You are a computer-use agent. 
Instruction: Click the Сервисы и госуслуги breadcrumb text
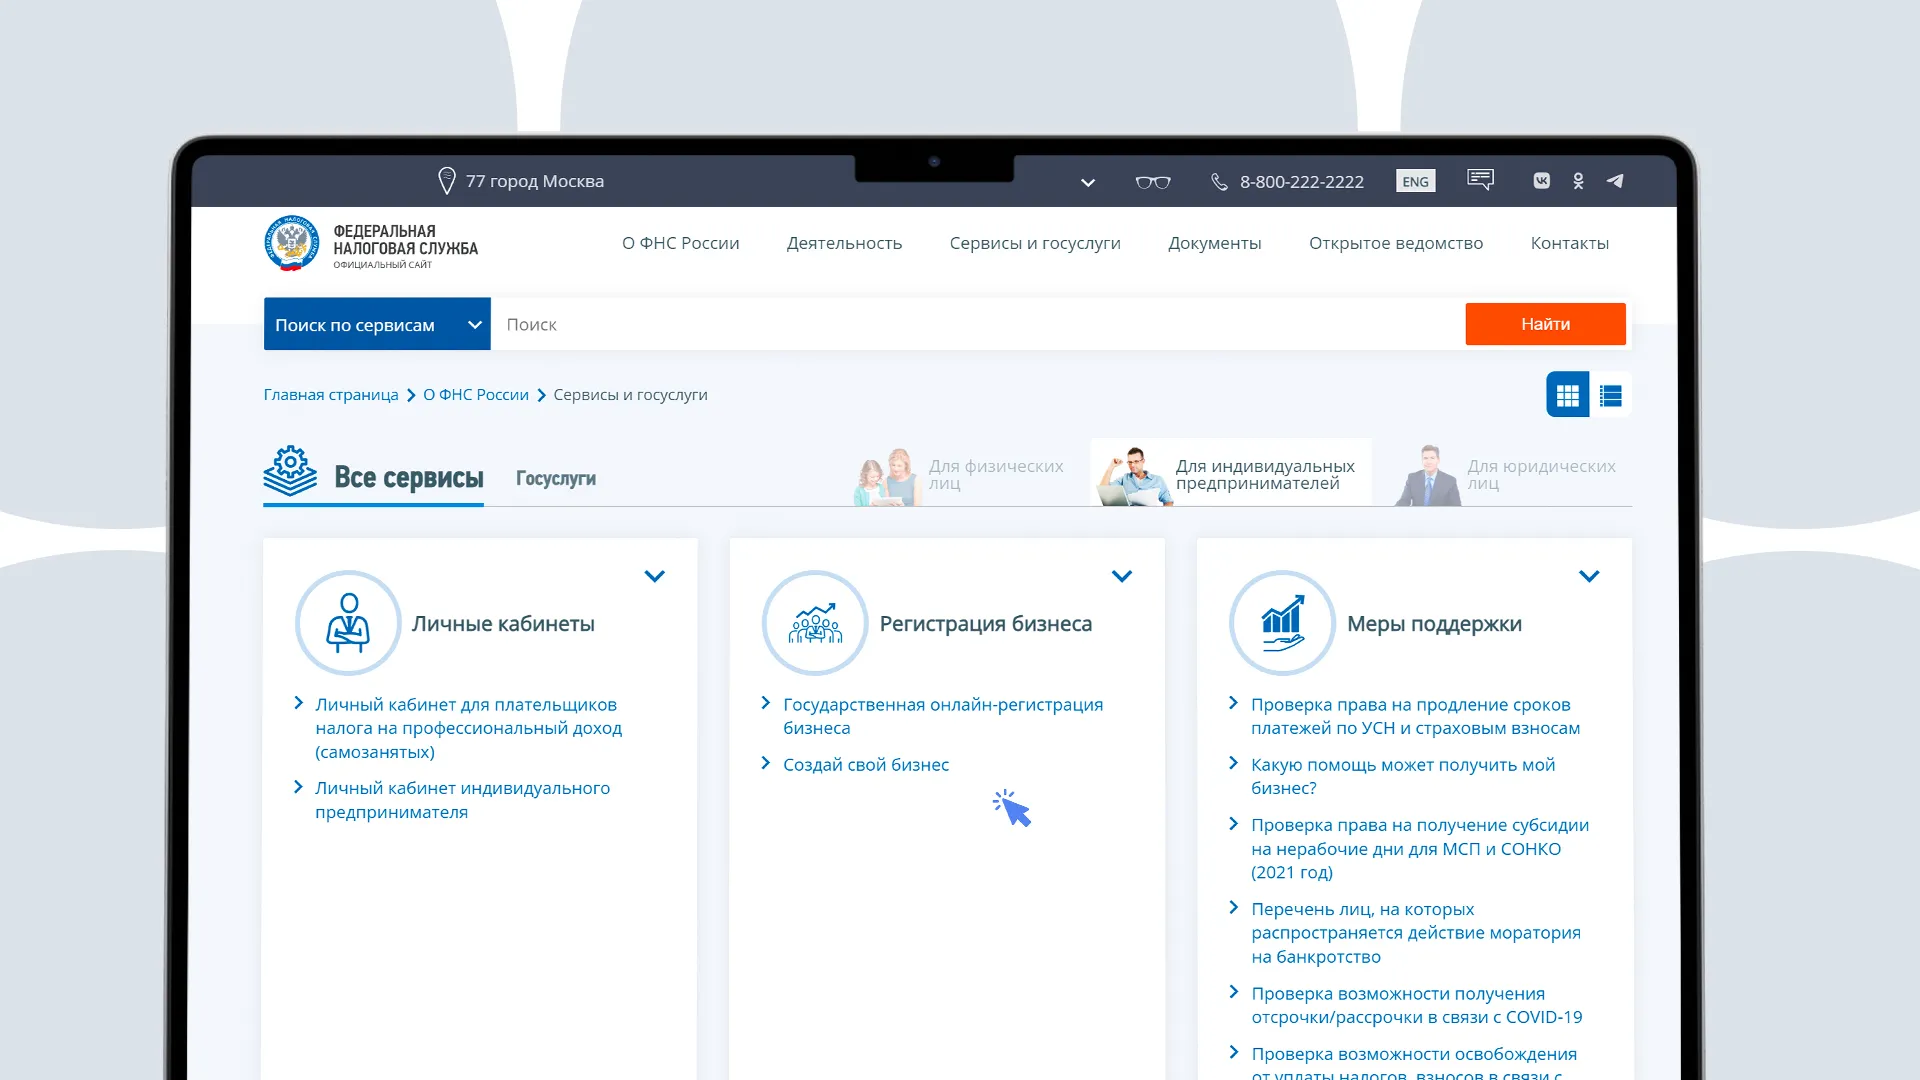coord(630,395)
